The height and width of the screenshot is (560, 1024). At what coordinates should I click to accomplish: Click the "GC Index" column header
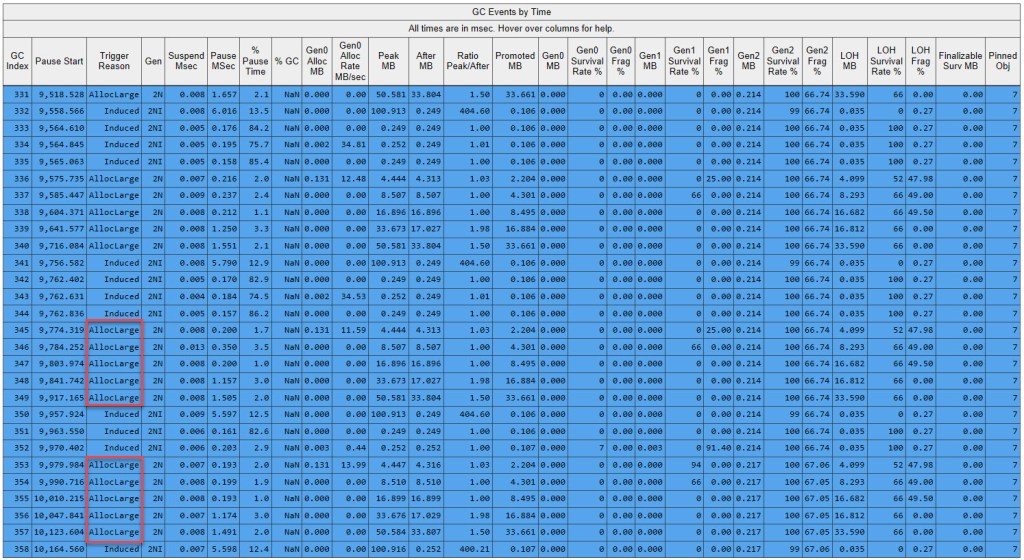(x=17, y=61)
